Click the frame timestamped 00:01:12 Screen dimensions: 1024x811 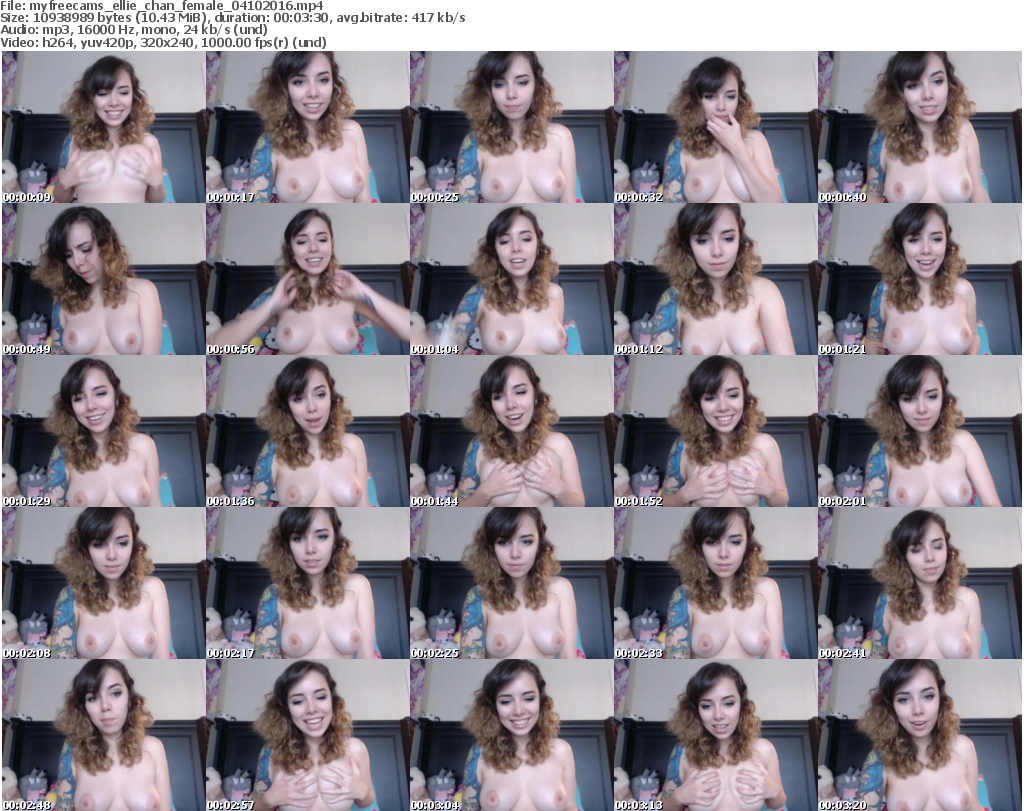715,279
